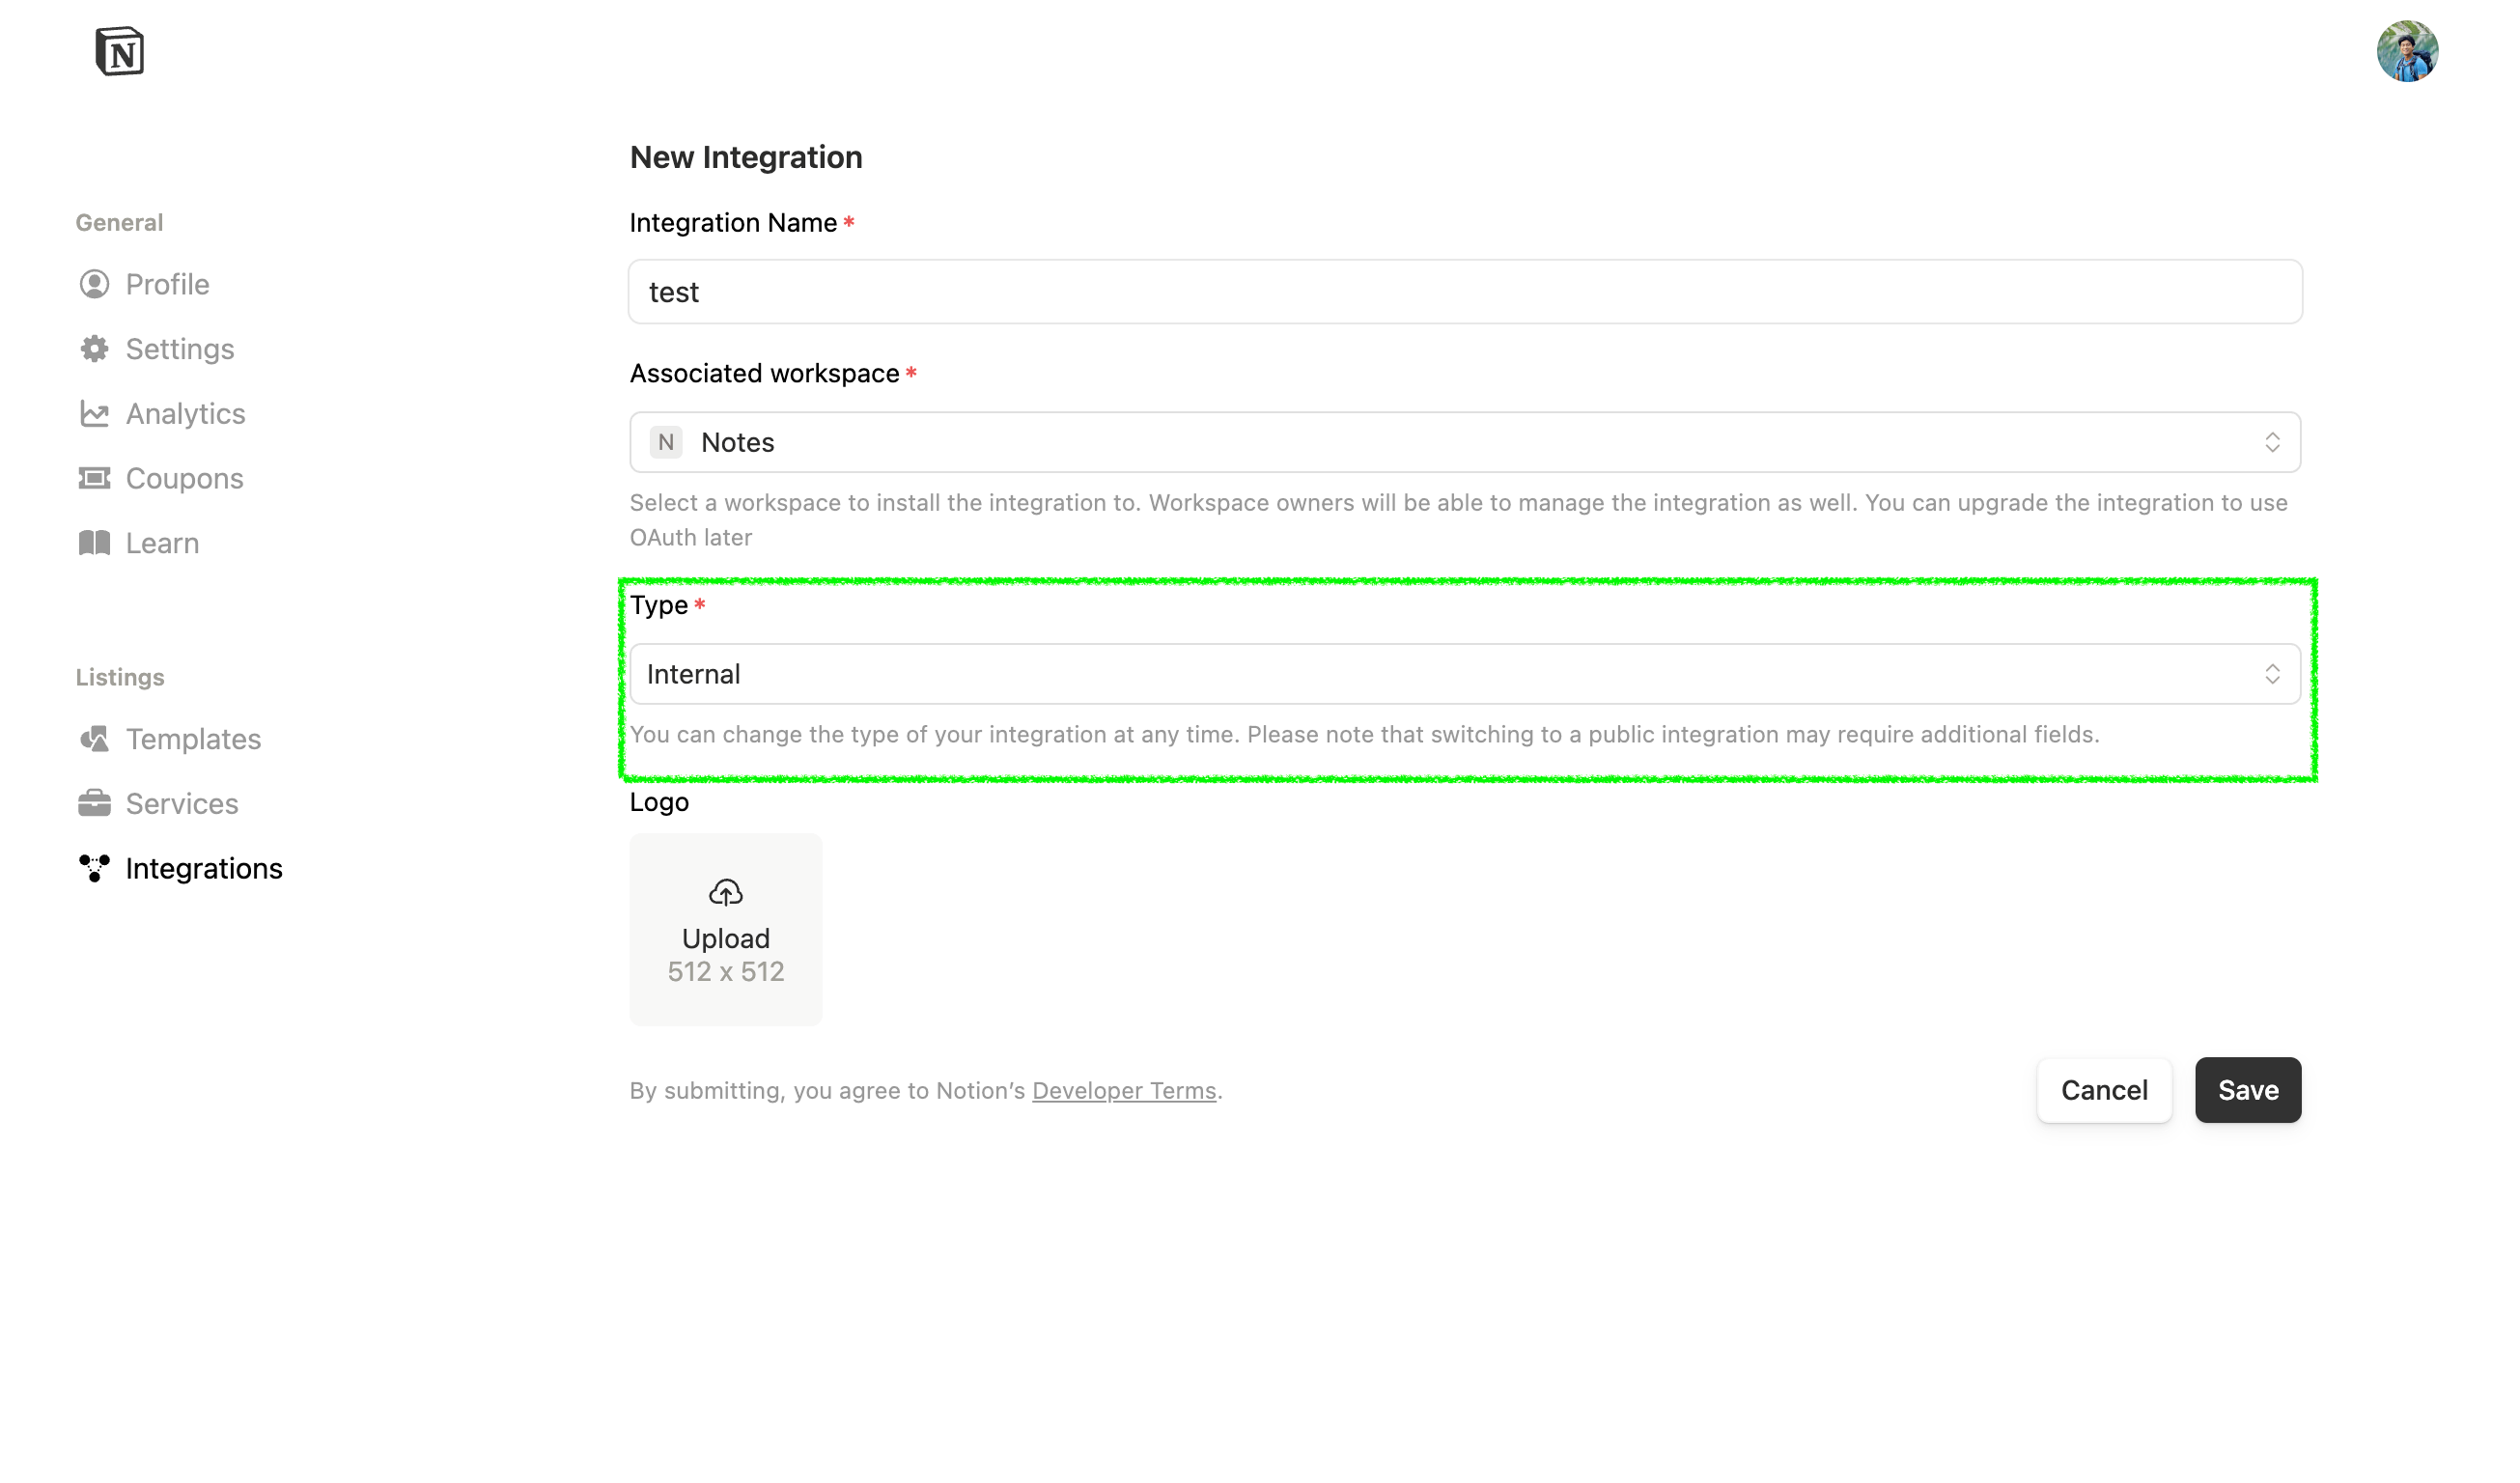Upload a 512 x 512 logo
The image size is (2520, 1483).
(726, 928)
